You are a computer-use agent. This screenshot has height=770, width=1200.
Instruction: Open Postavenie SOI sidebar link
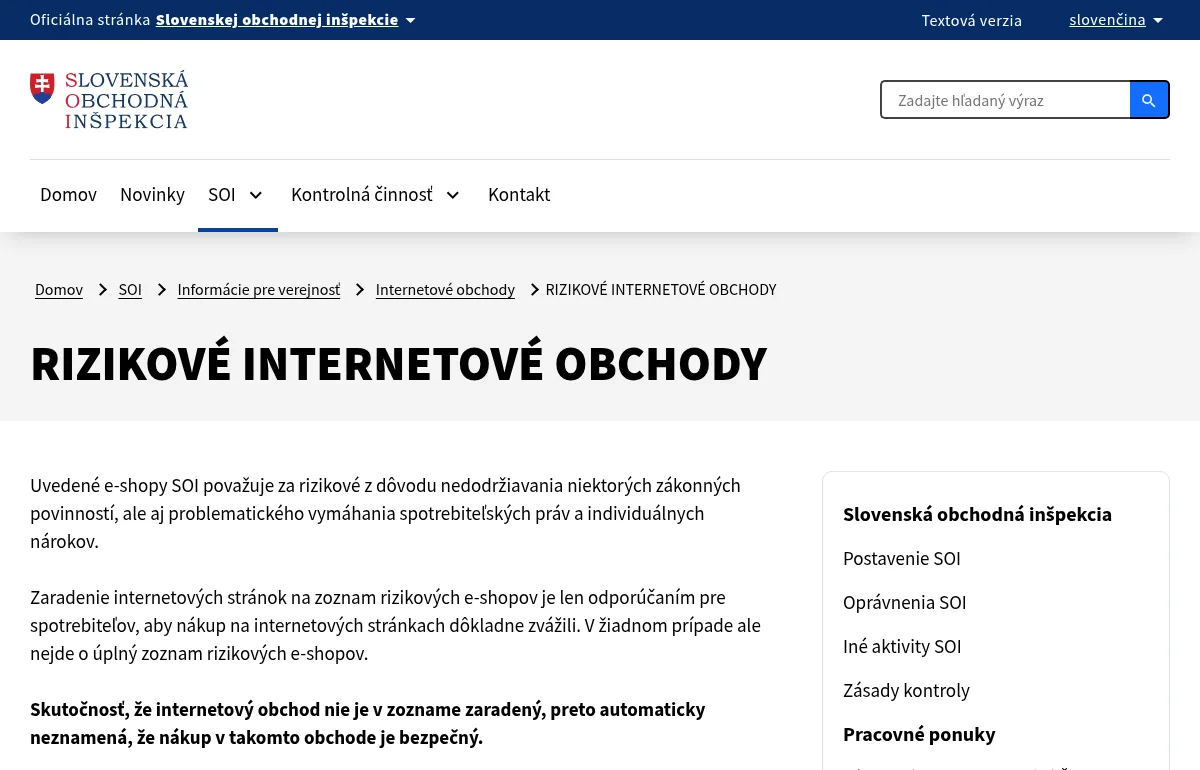pyautogui.click(x=902, y=559)
